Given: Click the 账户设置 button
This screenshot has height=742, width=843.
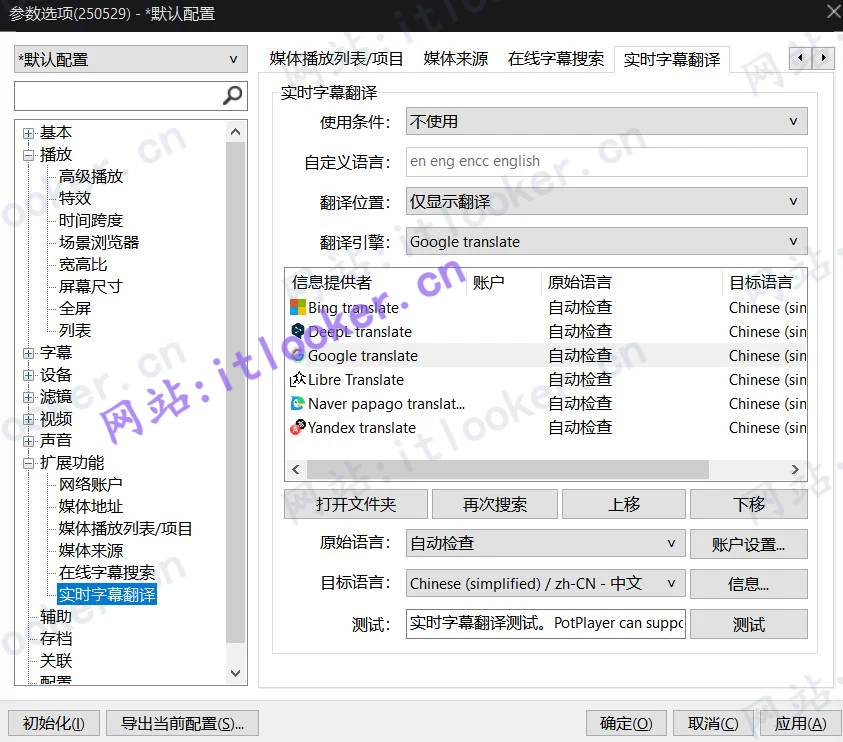Looking at the screenshot, I should (748, 544).
